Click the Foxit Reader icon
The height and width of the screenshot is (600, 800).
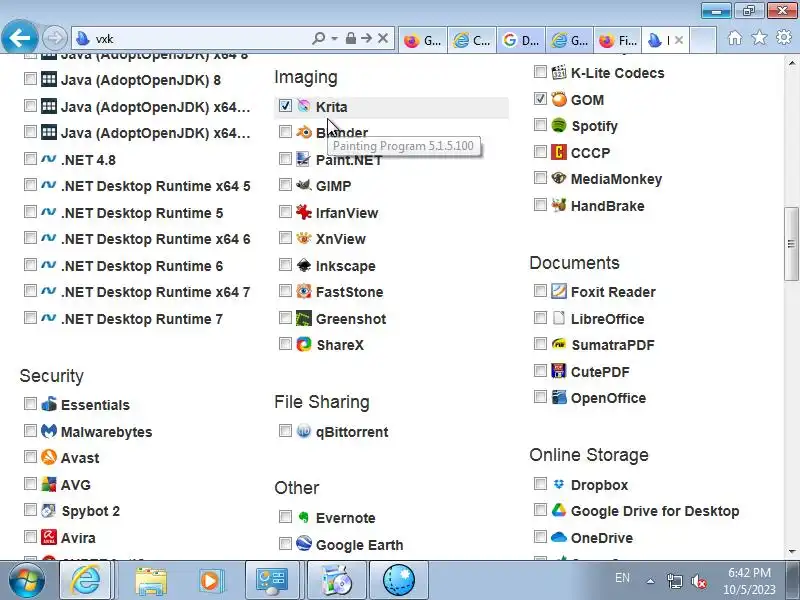click(x=559, y=291)
